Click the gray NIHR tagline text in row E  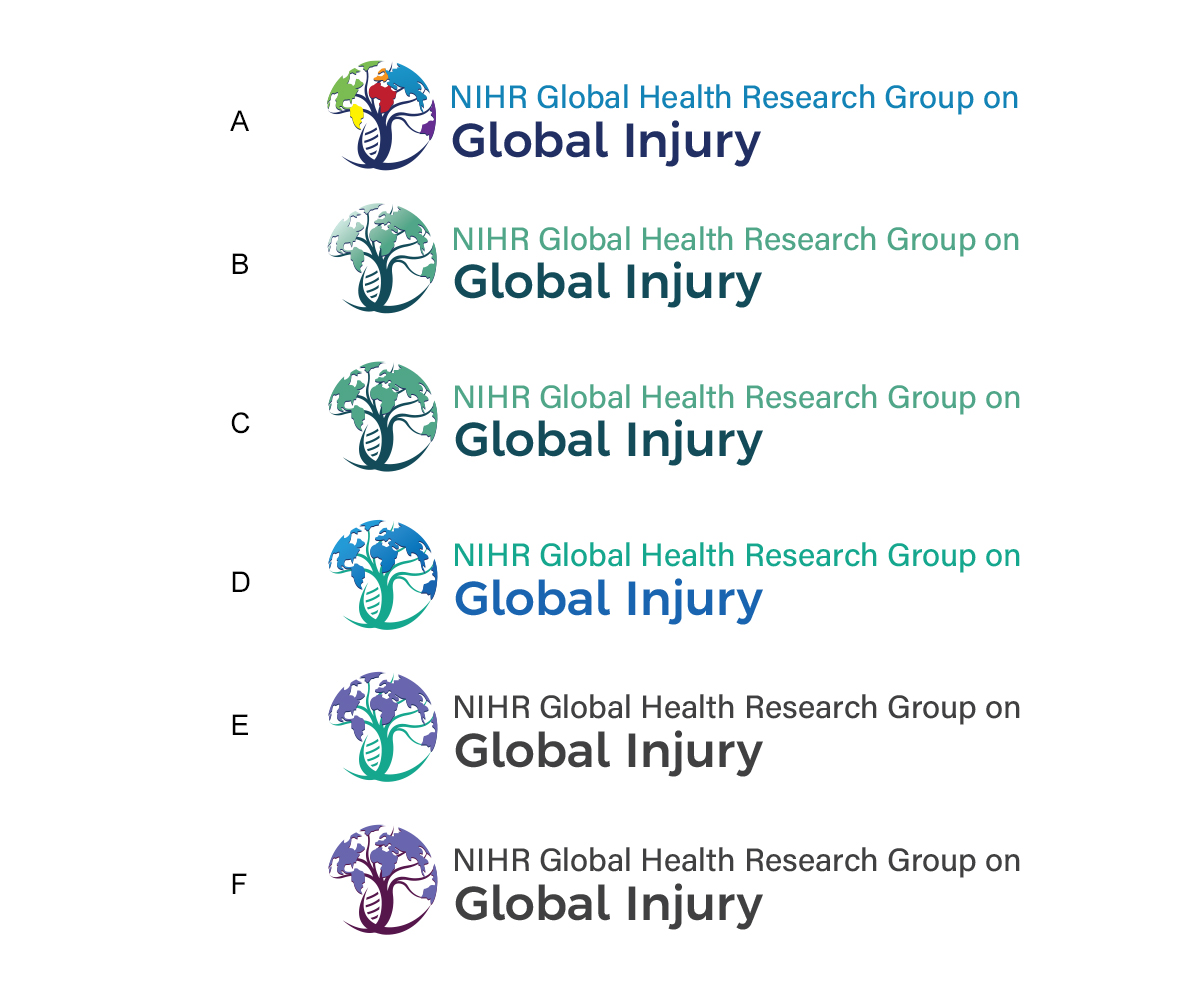(x=737, y=708)
